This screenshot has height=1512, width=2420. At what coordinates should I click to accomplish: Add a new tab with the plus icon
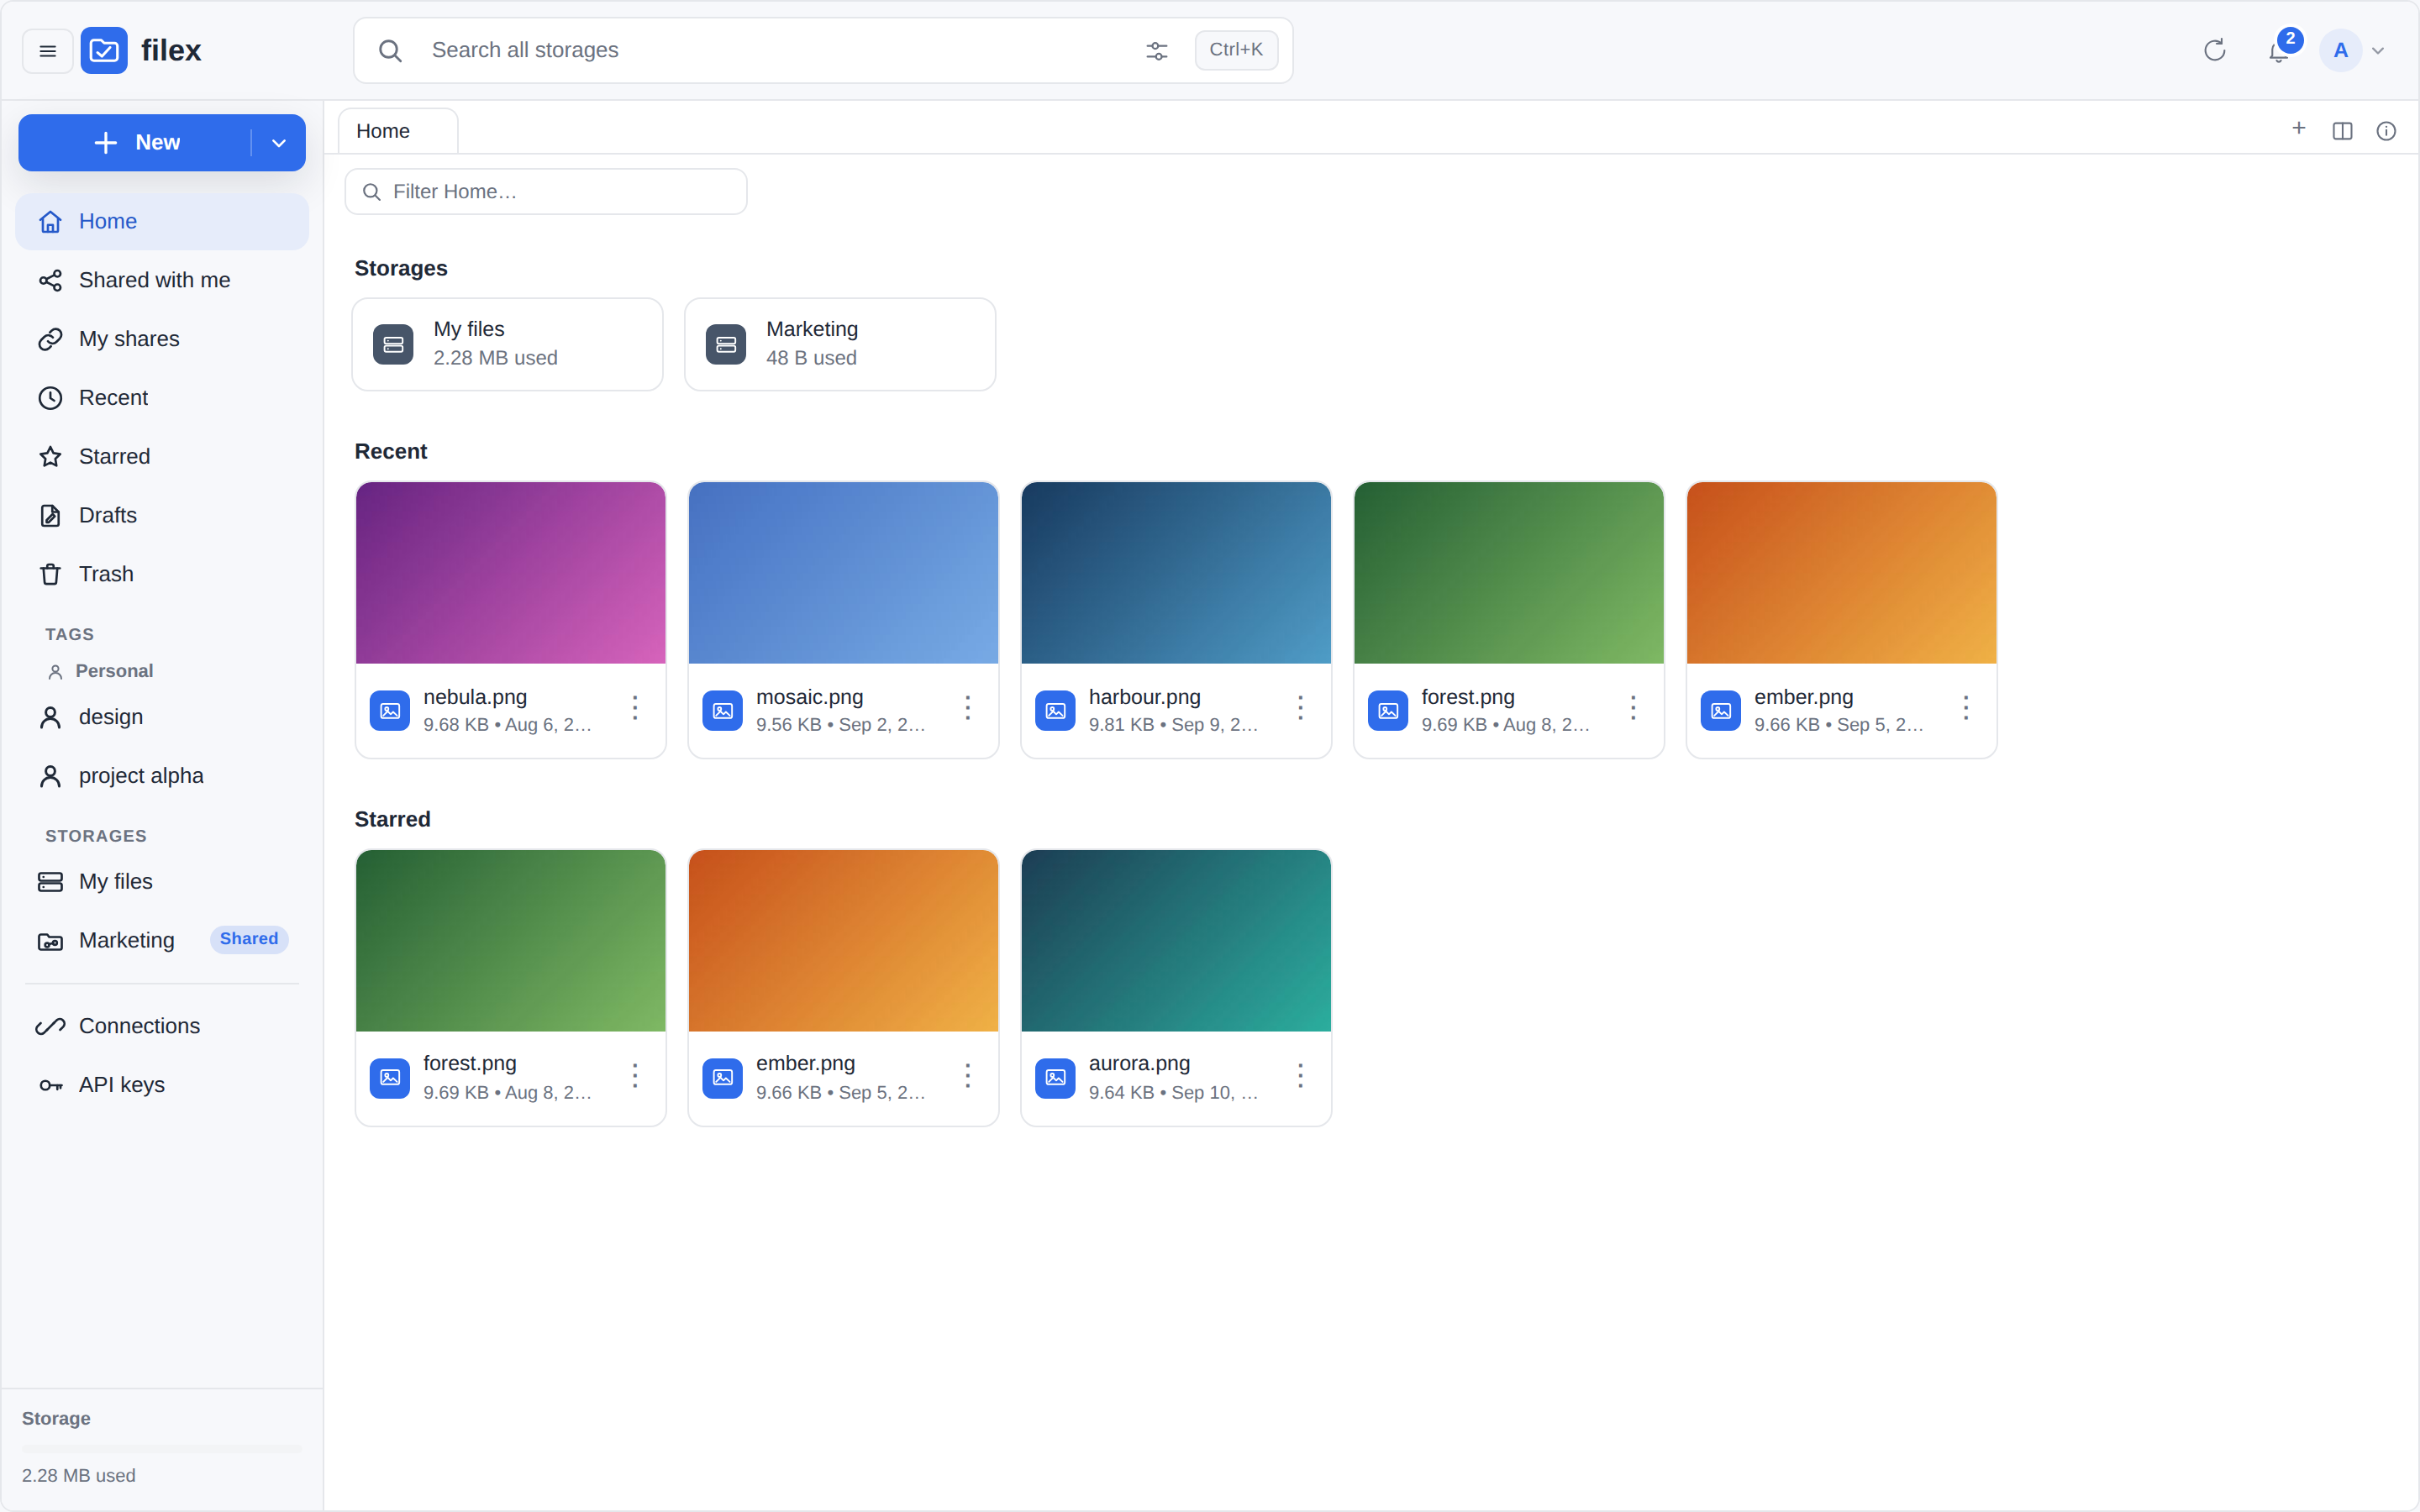click(2298, 129)
